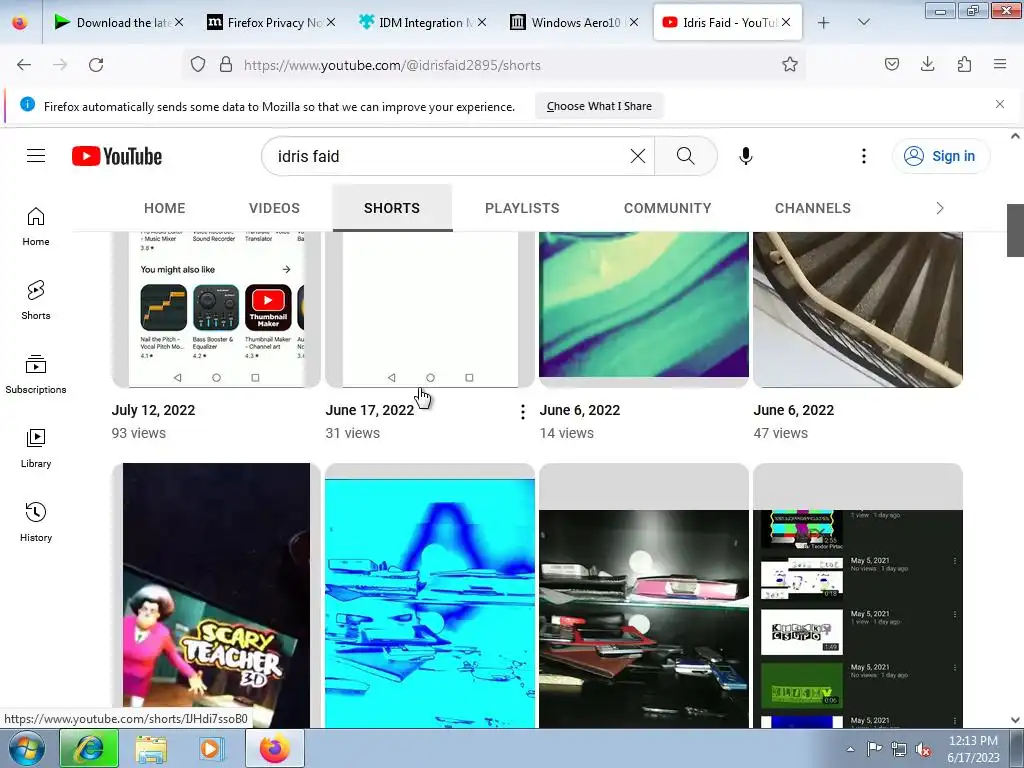Click the scrollbar down arrow
1024x768 pixels.
[x=1015, y=720]
